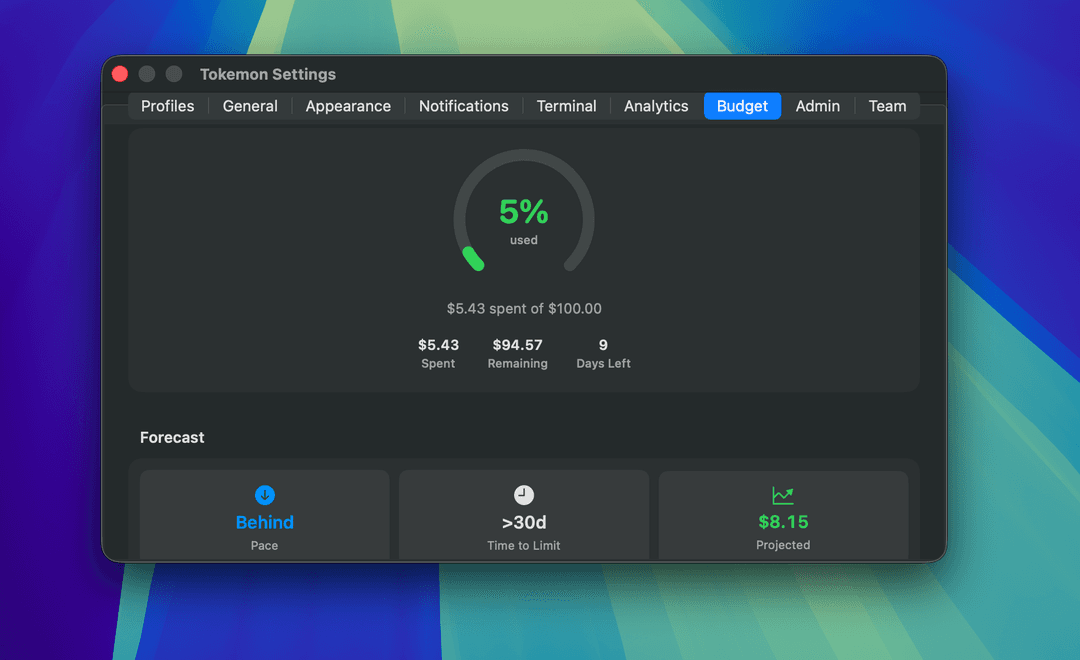Click the green trend chart icon above Projected
The image size is (1080, 660).
tap(783, 494)
